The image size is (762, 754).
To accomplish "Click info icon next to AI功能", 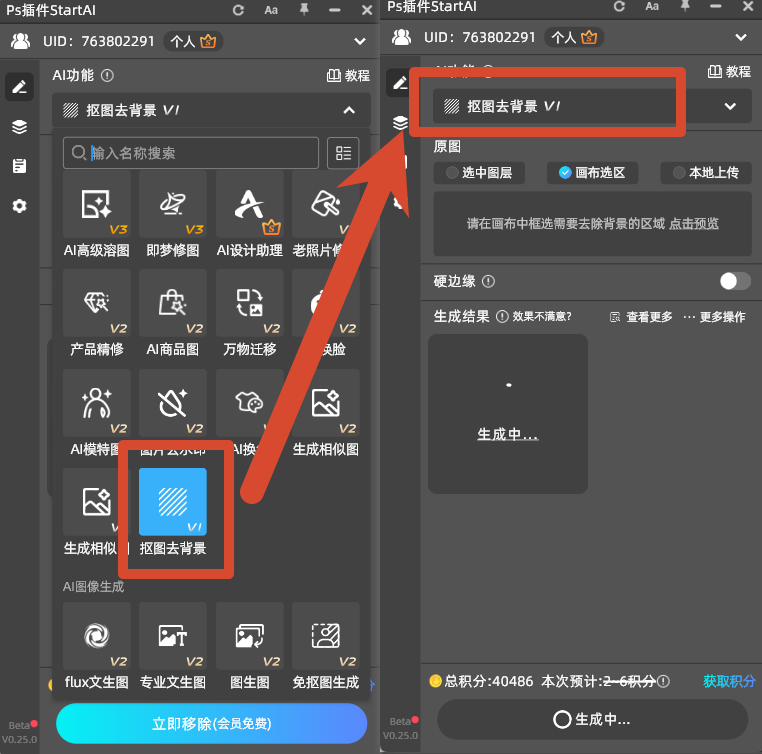I will click(107, 76).
